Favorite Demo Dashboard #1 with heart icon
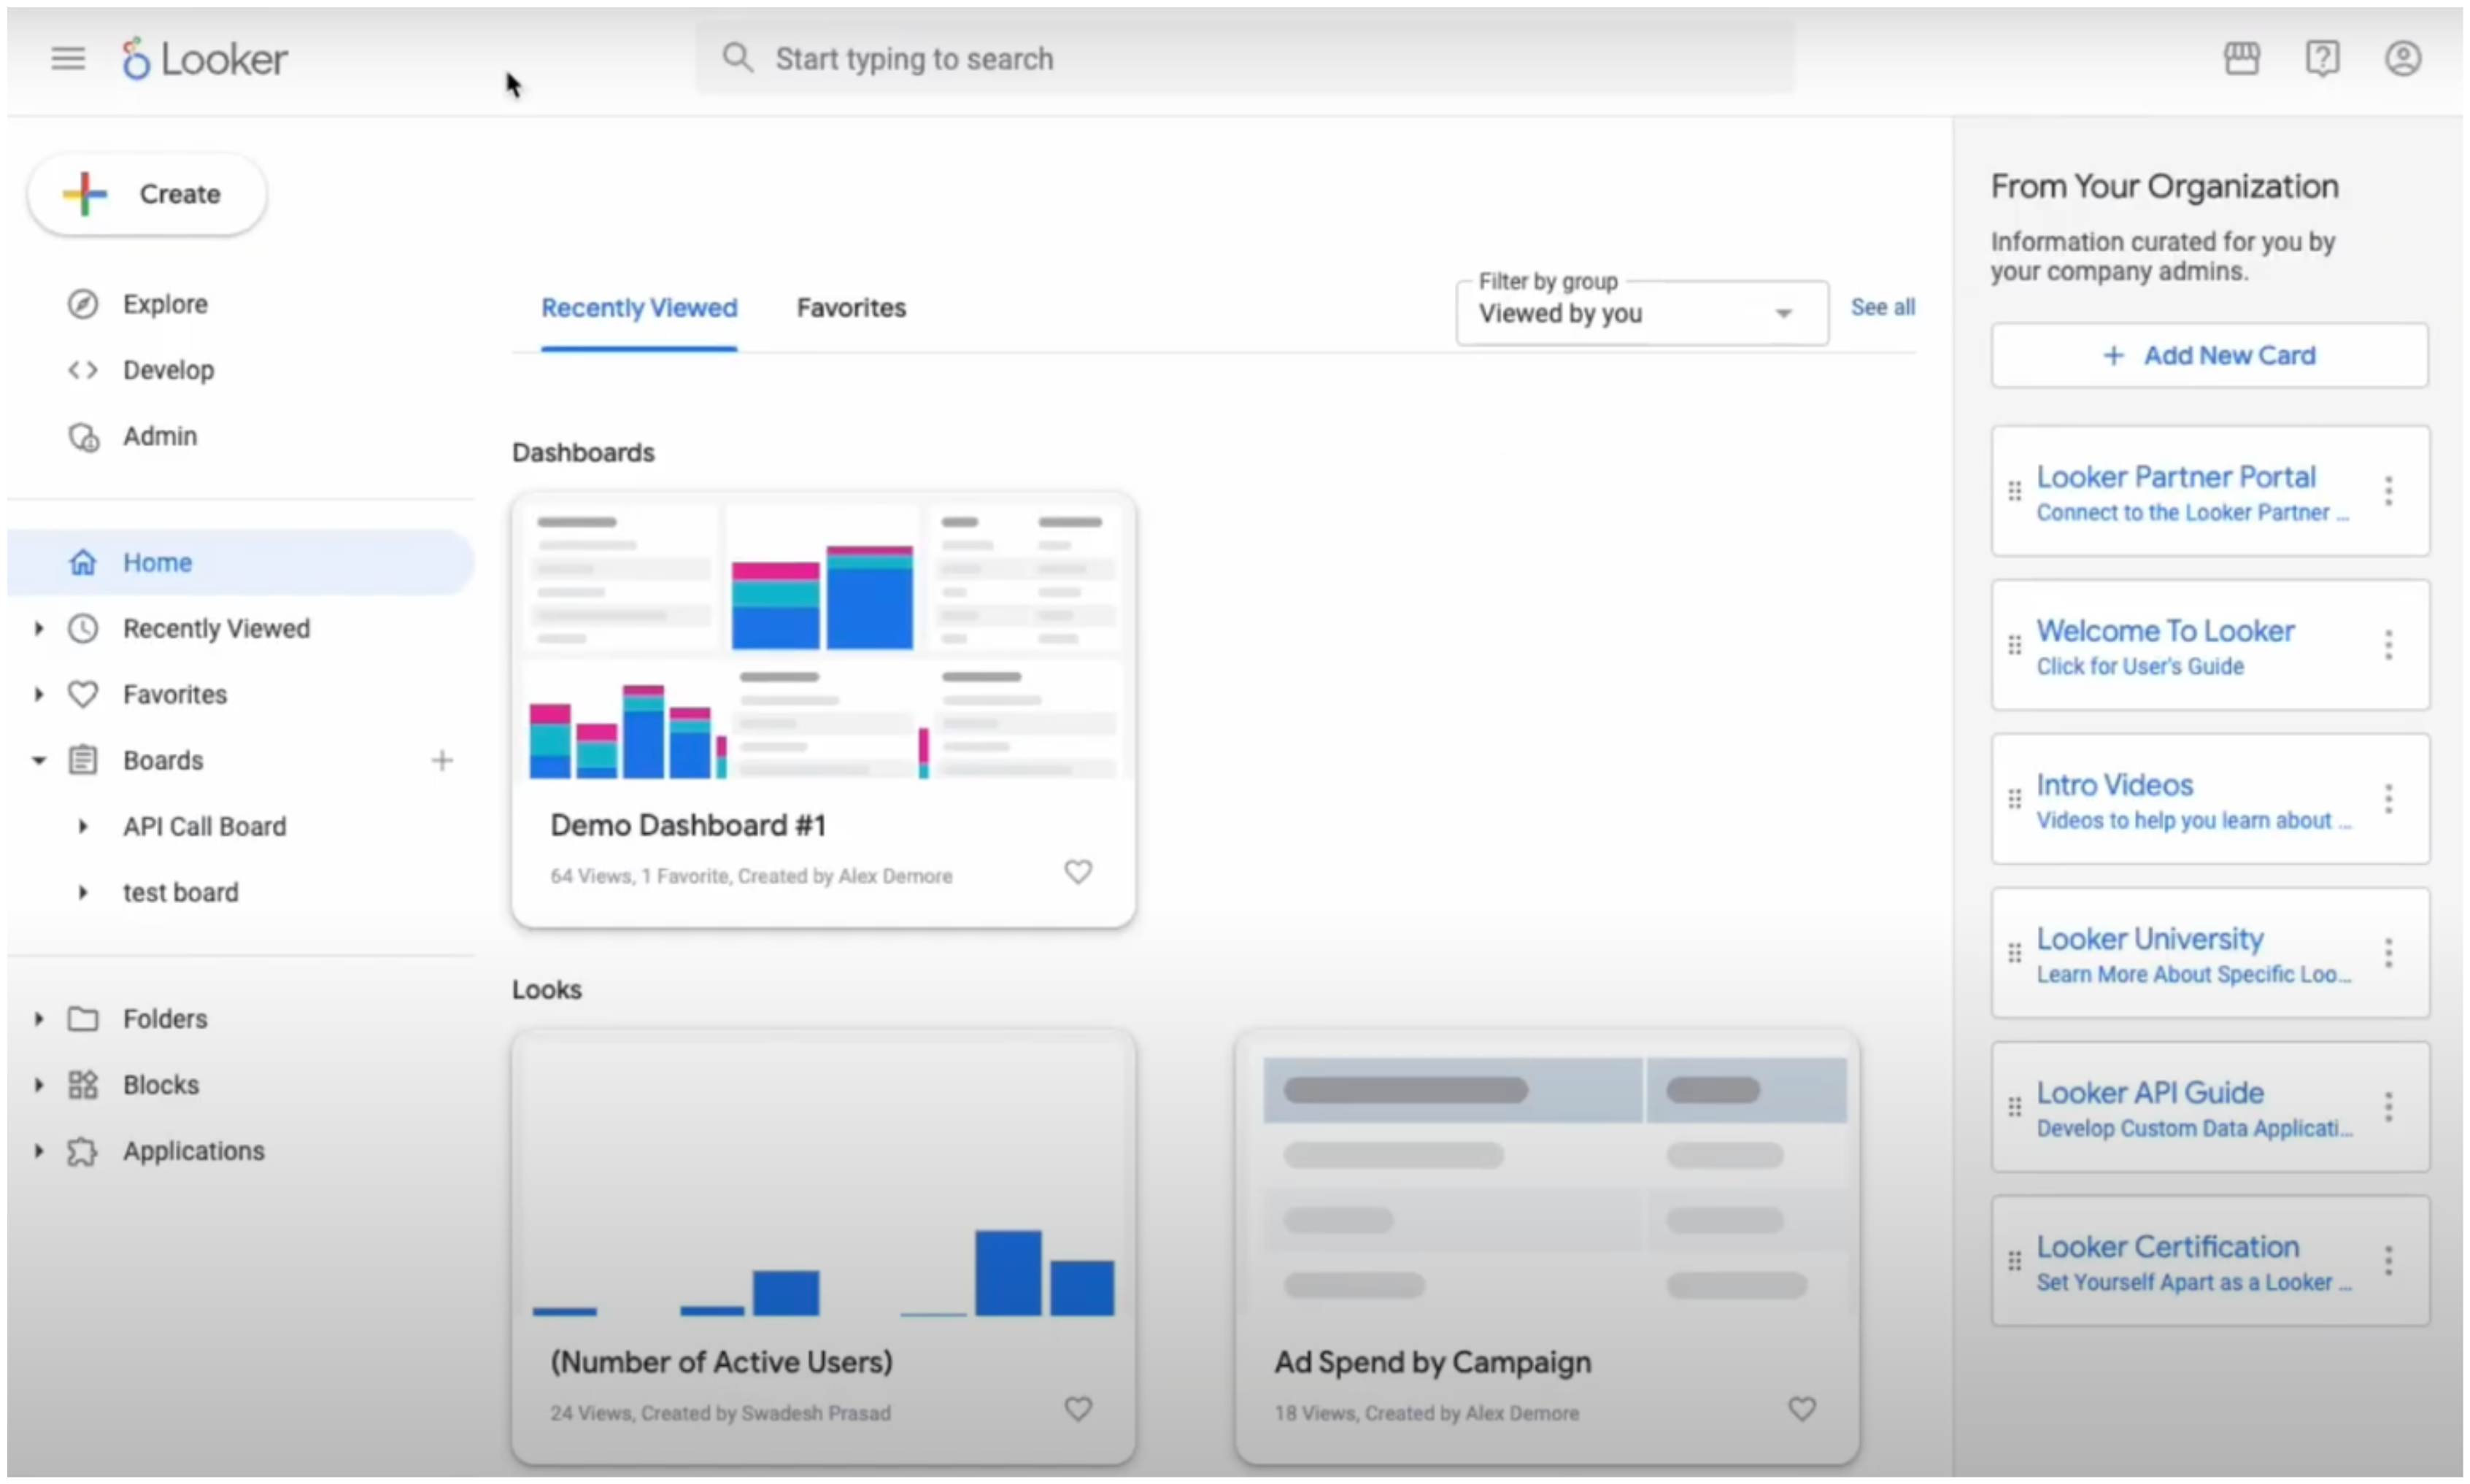2470x1484 pixels. (1077, 872)
